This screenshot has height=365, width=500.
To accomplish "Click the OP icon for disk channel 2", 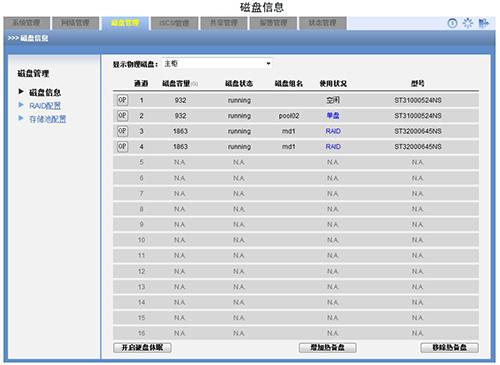I will click(x=122, y=116).
